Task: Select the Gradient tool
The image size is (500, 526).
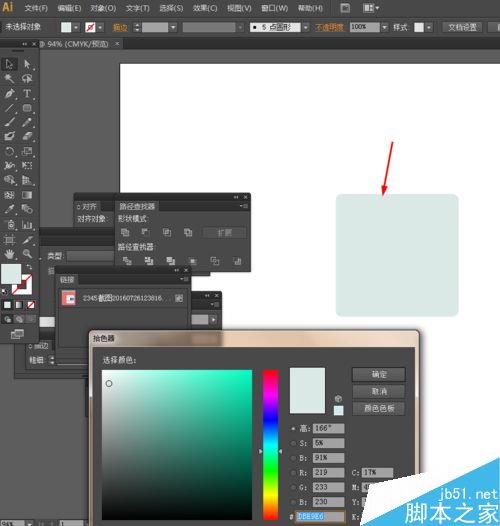Action: [x=27, y=195]
